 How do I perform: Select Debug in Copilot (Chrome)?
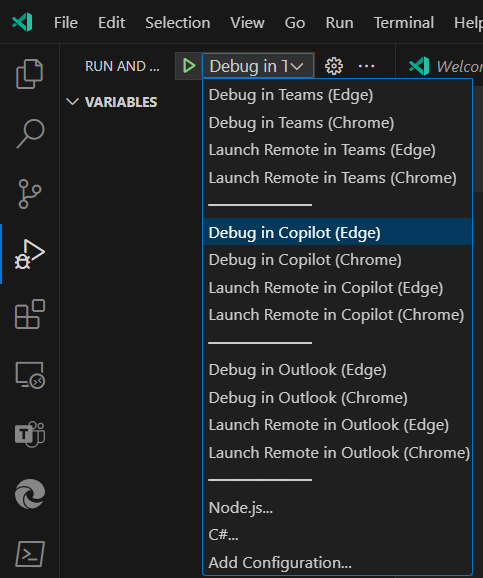coord(337,260)
